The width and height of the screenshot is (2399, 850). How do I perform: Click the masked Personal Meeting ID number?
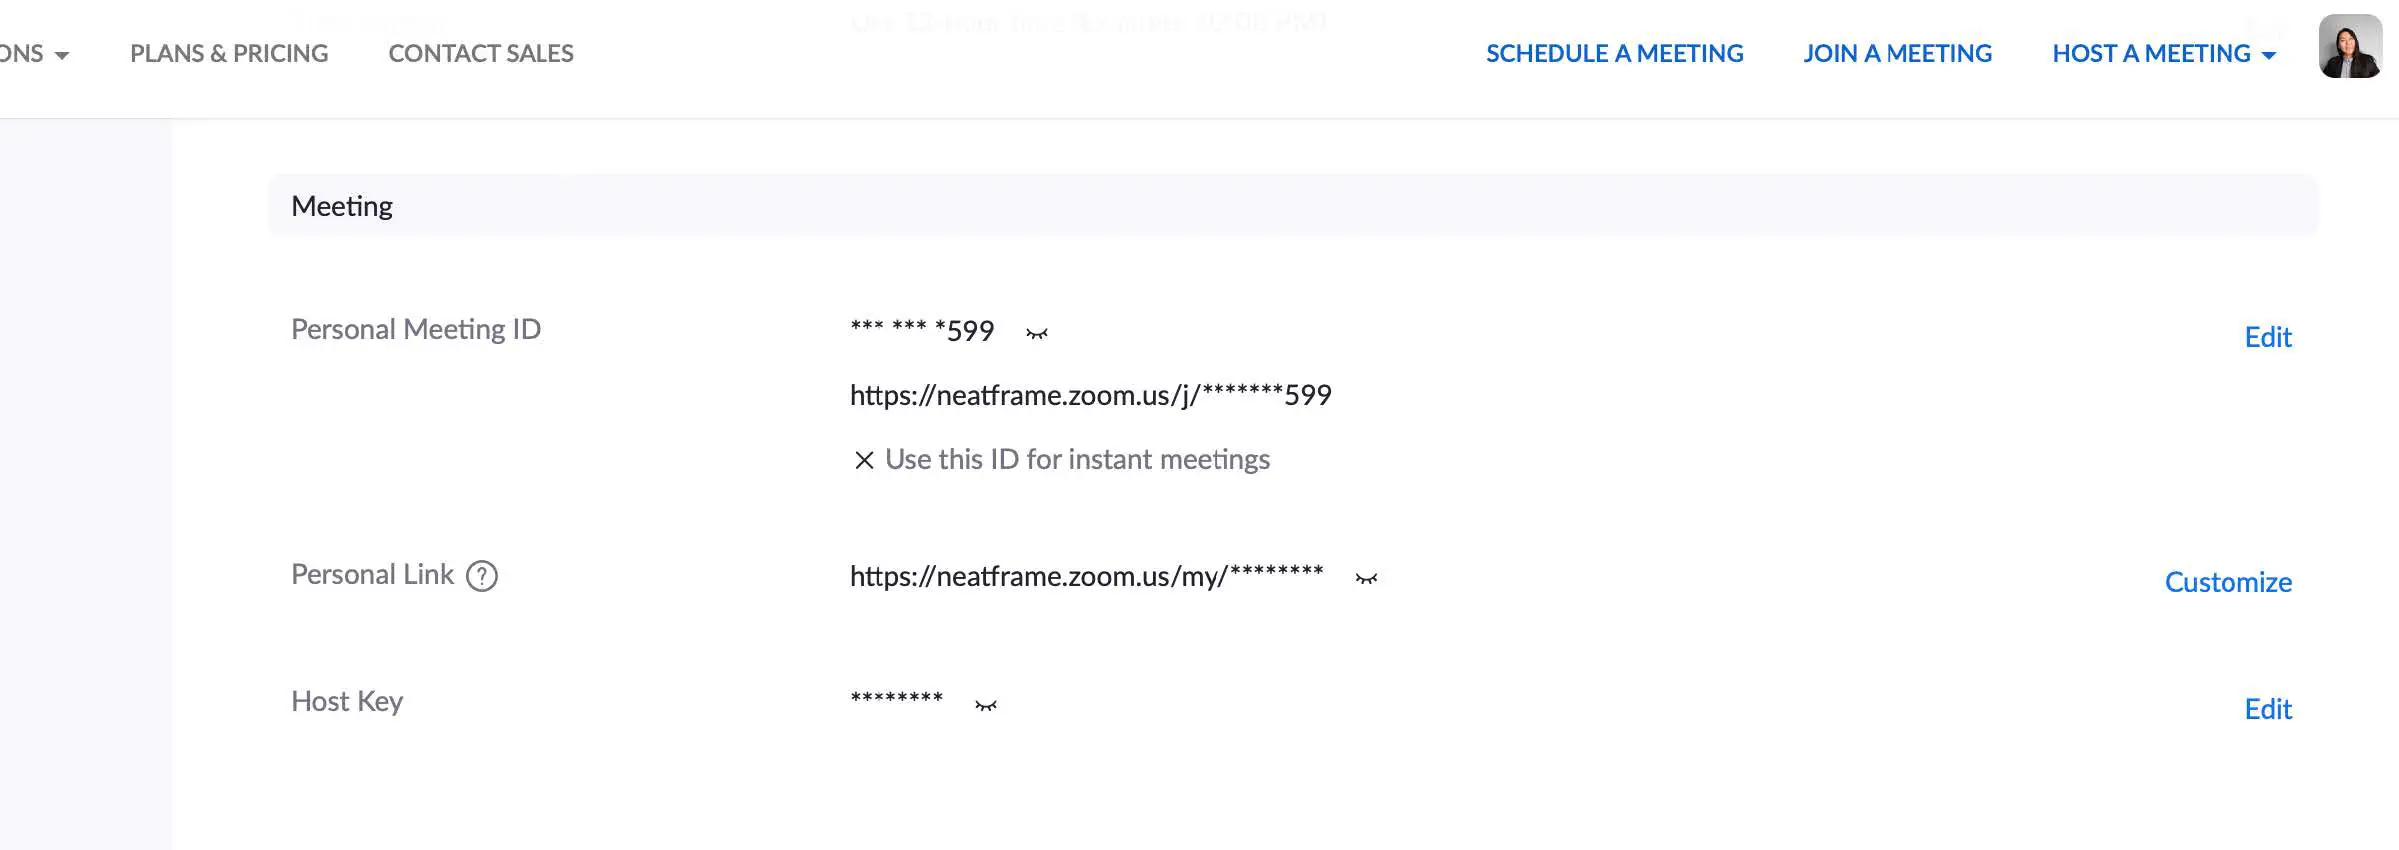coord(922,330)
